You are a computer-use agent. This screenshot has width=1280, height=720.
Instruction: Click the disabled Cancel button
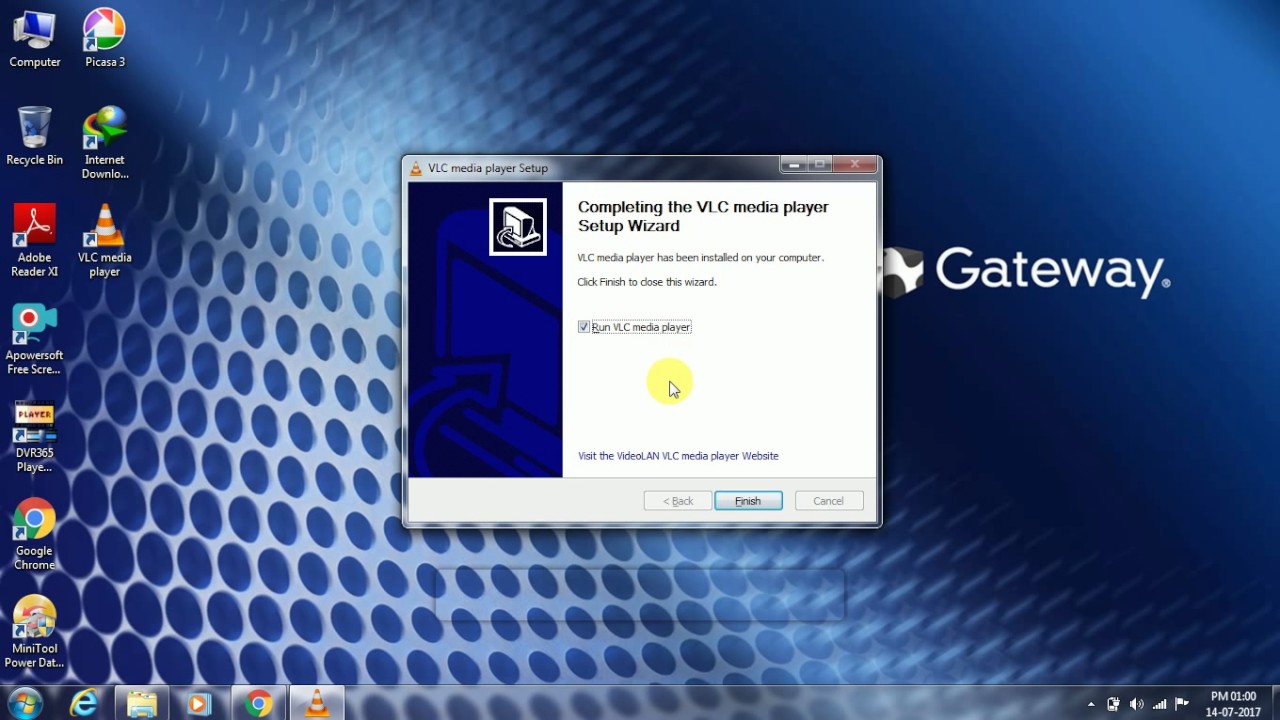pyautogui.click(x=829, y=501)
